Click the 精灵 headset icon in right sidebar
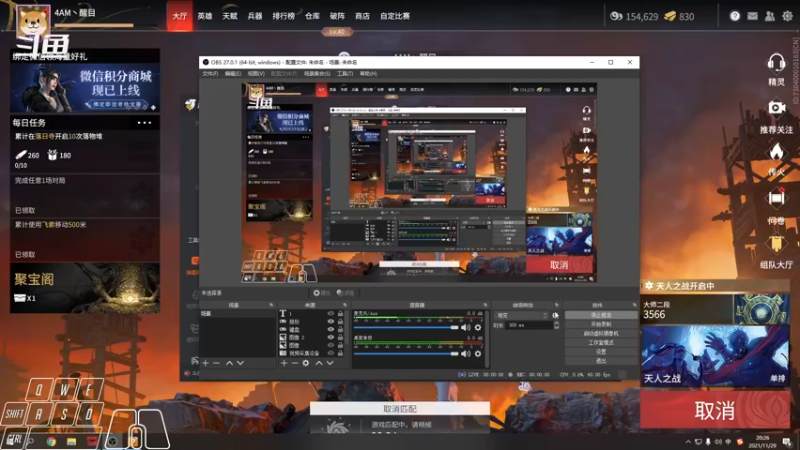 tap(776, 64)
